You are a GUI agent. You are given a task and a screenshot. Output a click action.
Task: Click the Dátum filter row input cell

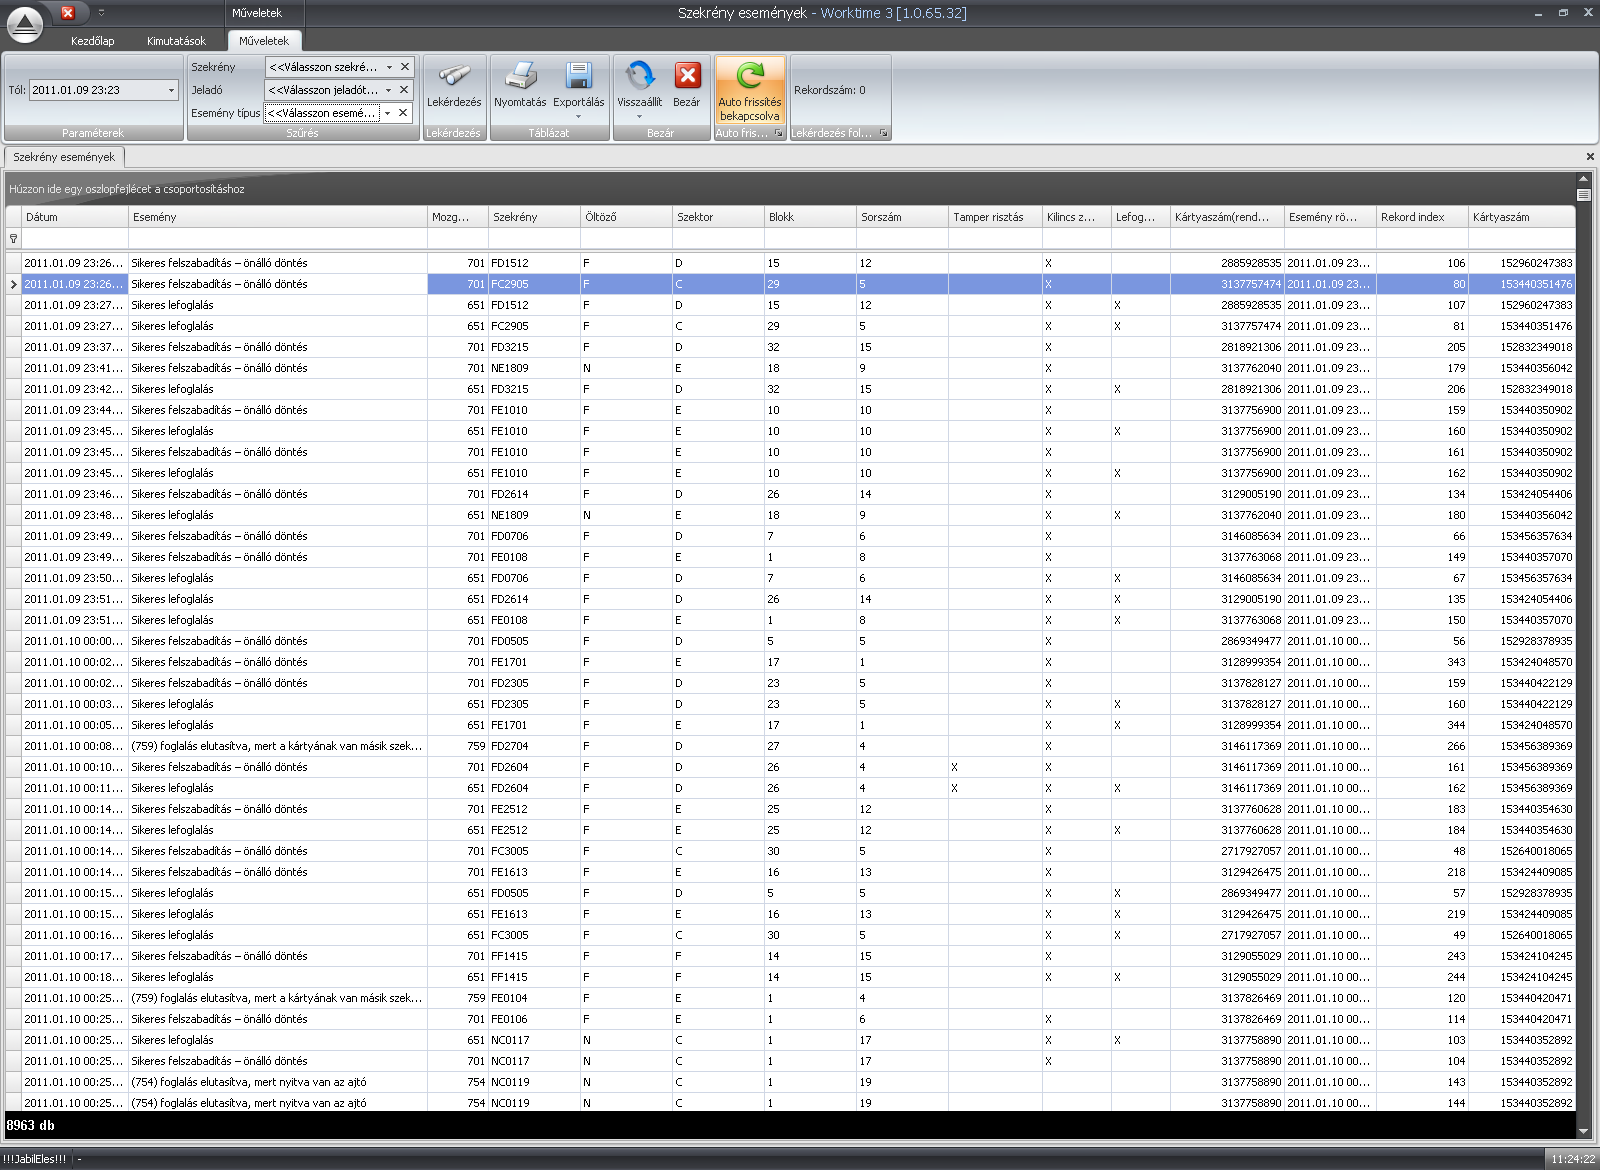click(75, 238)
